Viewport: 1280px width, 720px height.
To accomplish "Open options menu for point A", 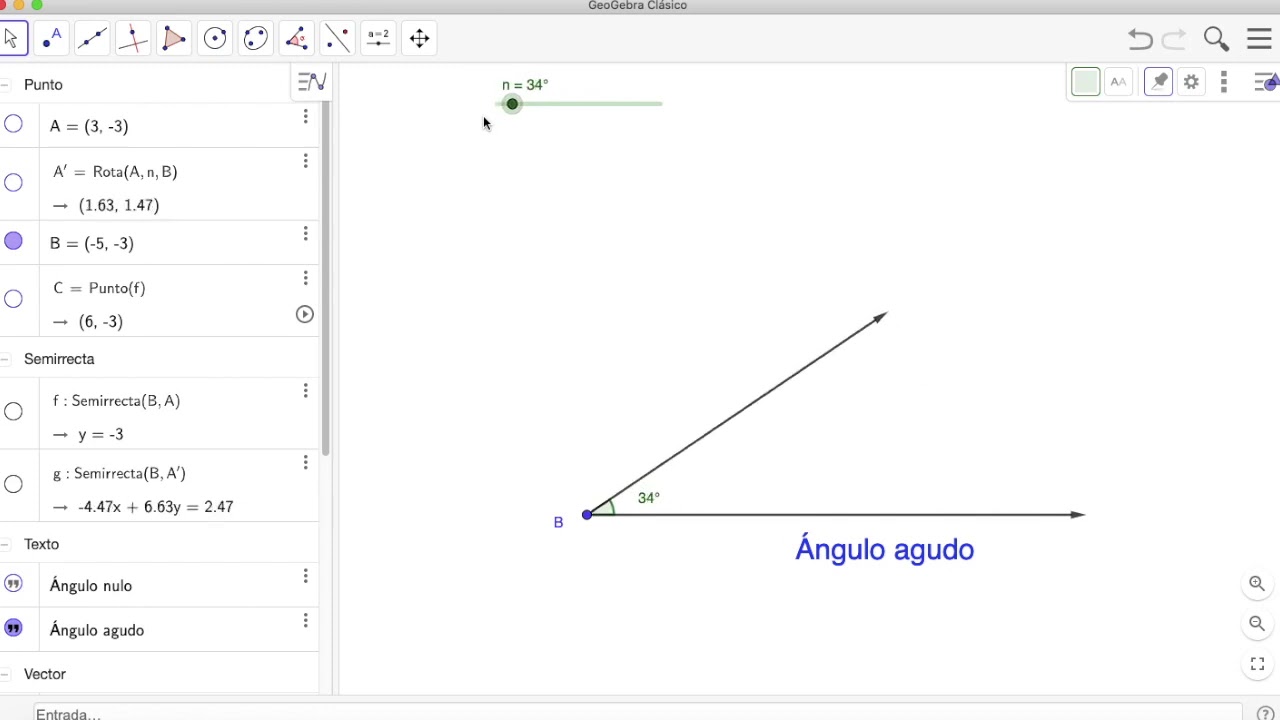I will pos(305,117).
